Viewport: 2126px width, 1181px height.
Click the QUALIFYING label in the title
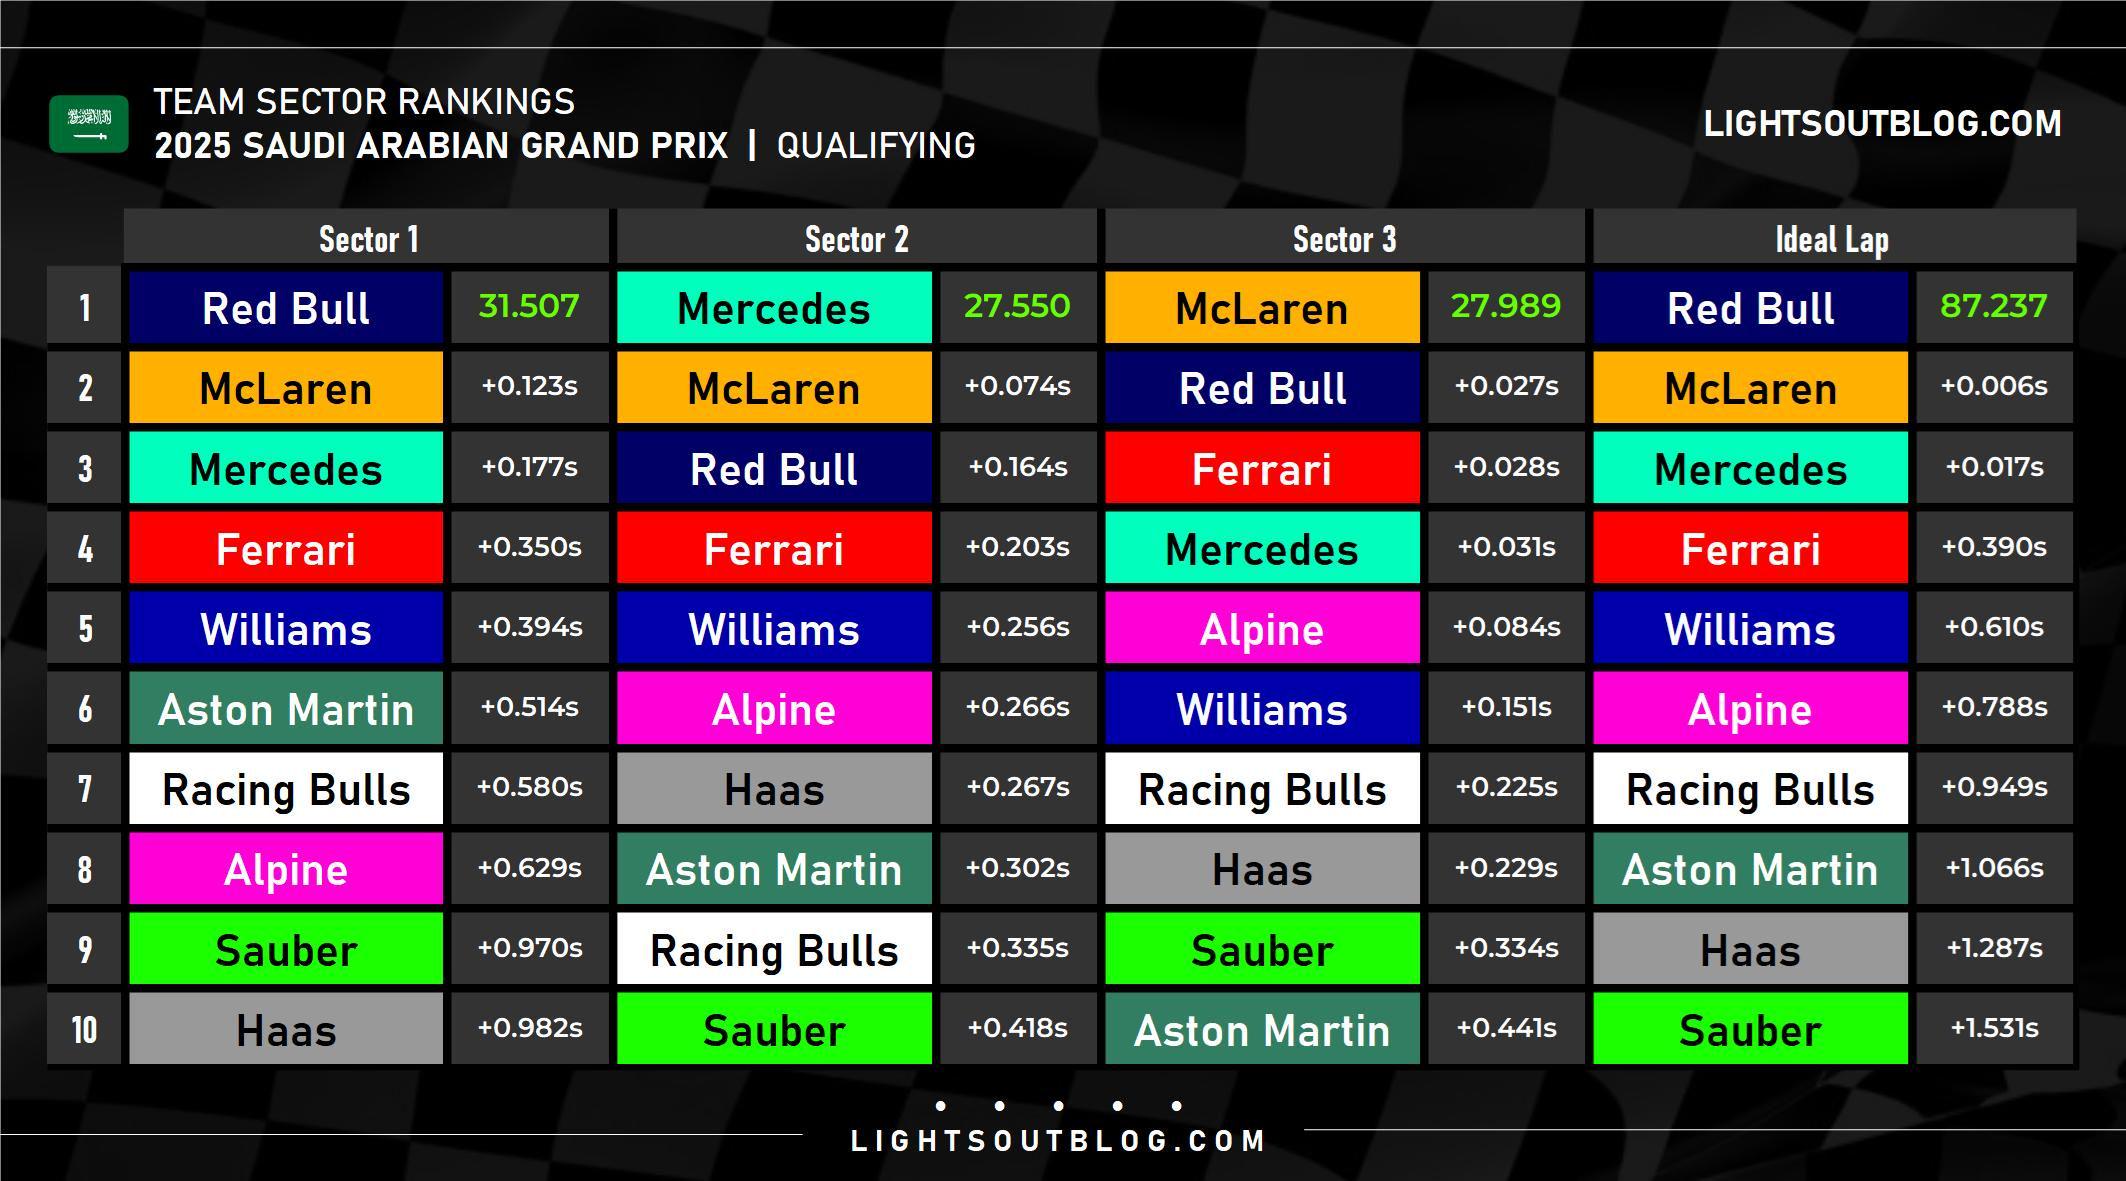(x=876, y=146)
